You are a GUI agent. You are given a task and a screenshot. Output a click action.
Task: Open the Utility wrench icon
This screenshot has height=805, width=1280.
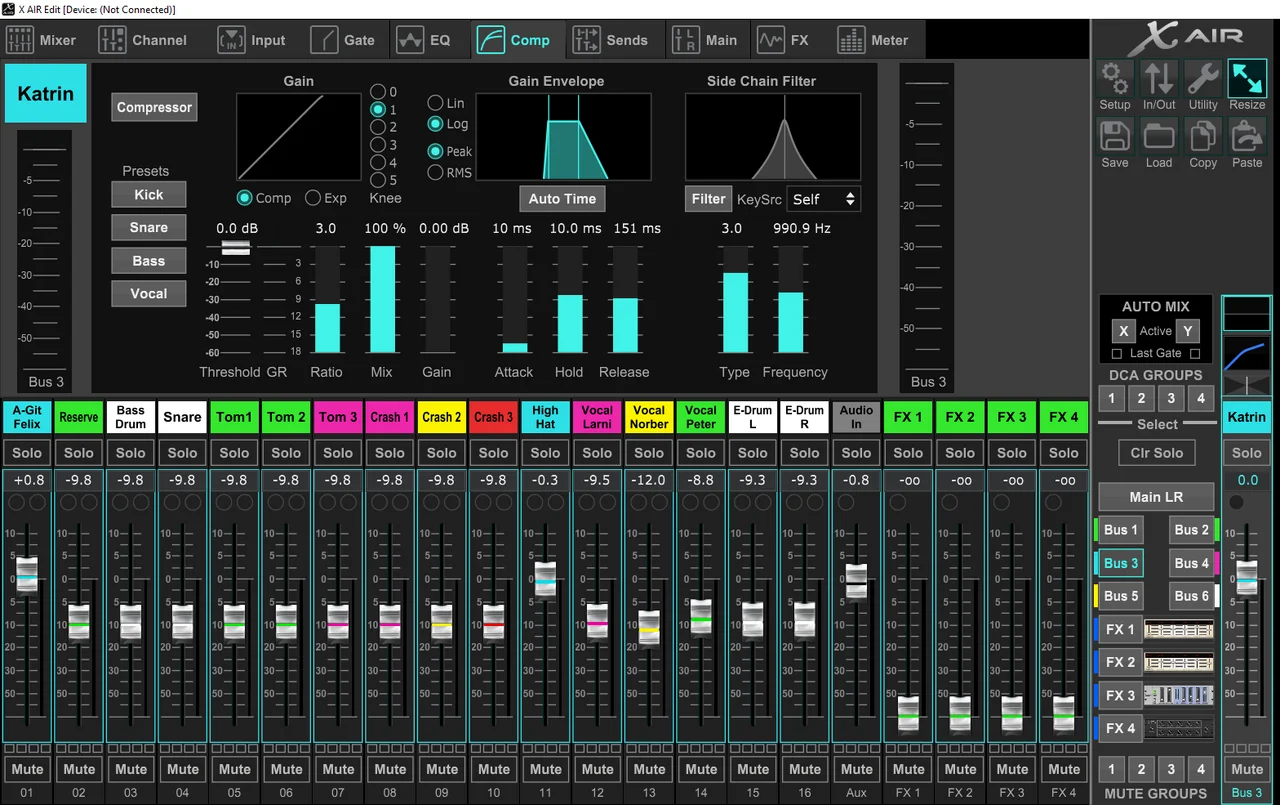(1203, 79)
